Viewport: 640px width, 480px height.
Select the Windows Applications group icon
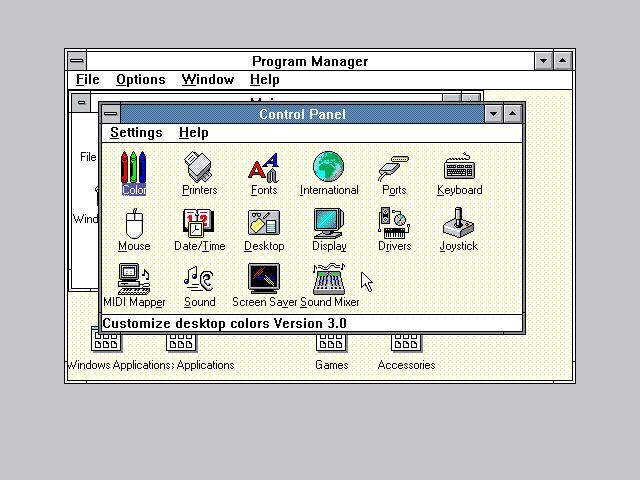[x=106, y=342]
